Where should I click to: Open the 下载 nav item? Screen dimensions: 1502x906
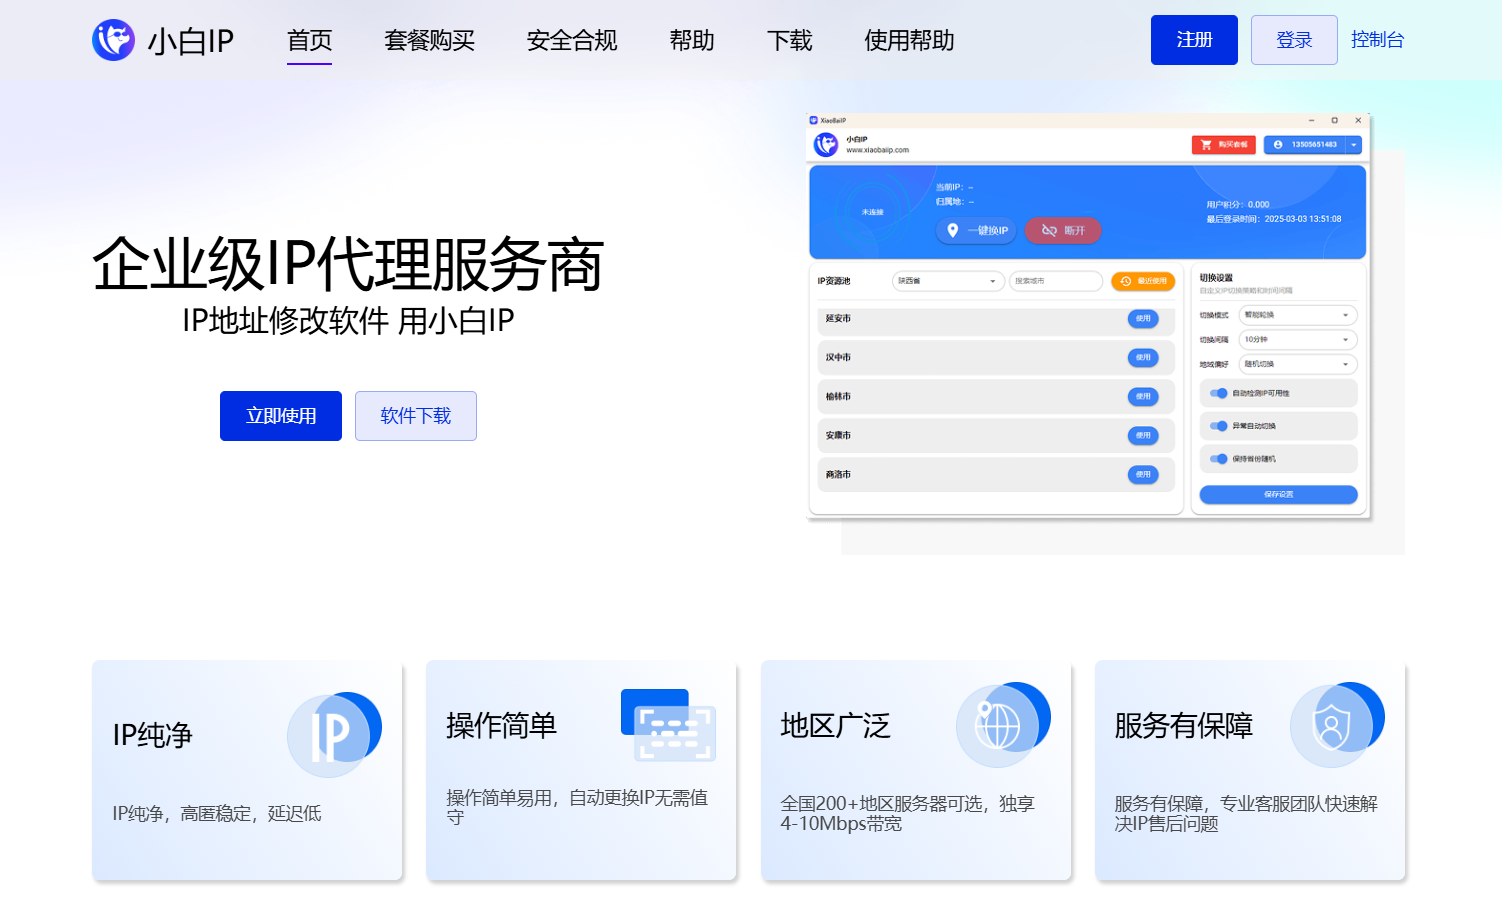click(790, 40)
